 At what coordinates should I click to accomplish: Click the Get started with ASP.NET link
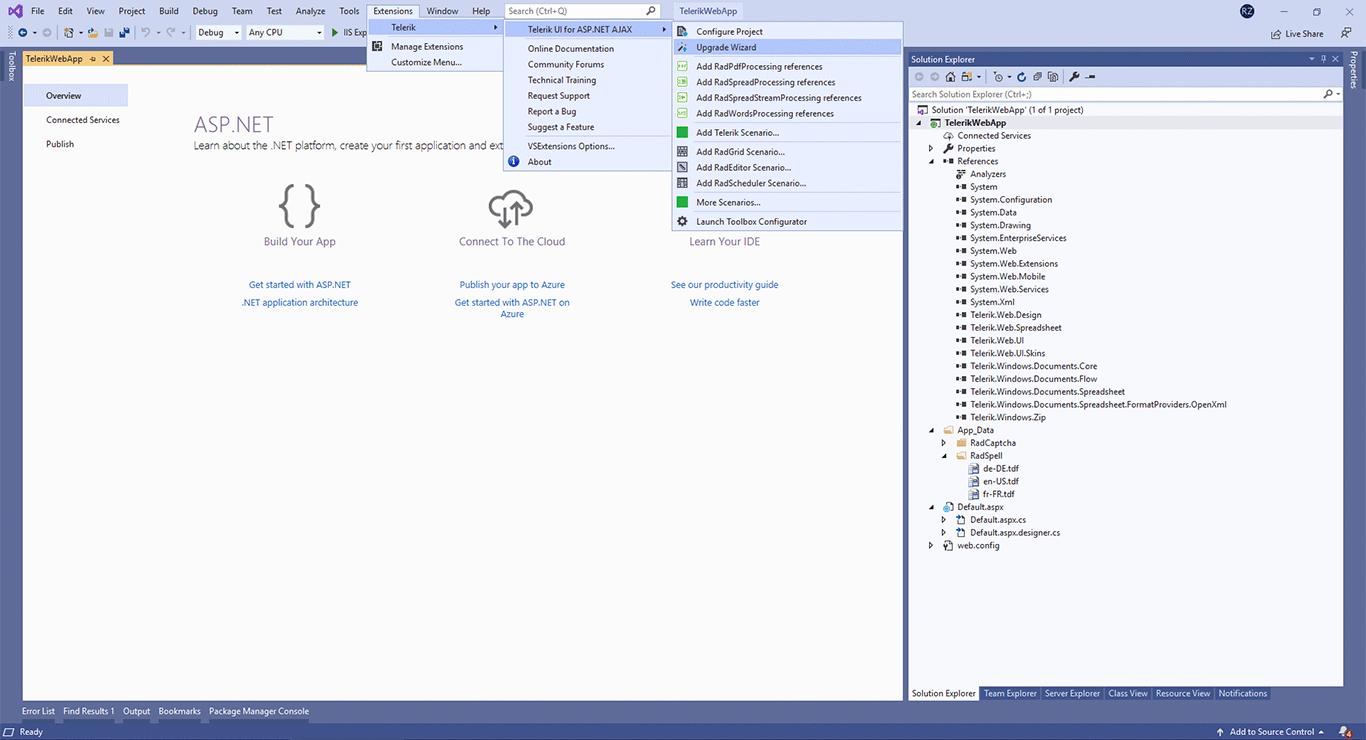click(x=299, y=284)
